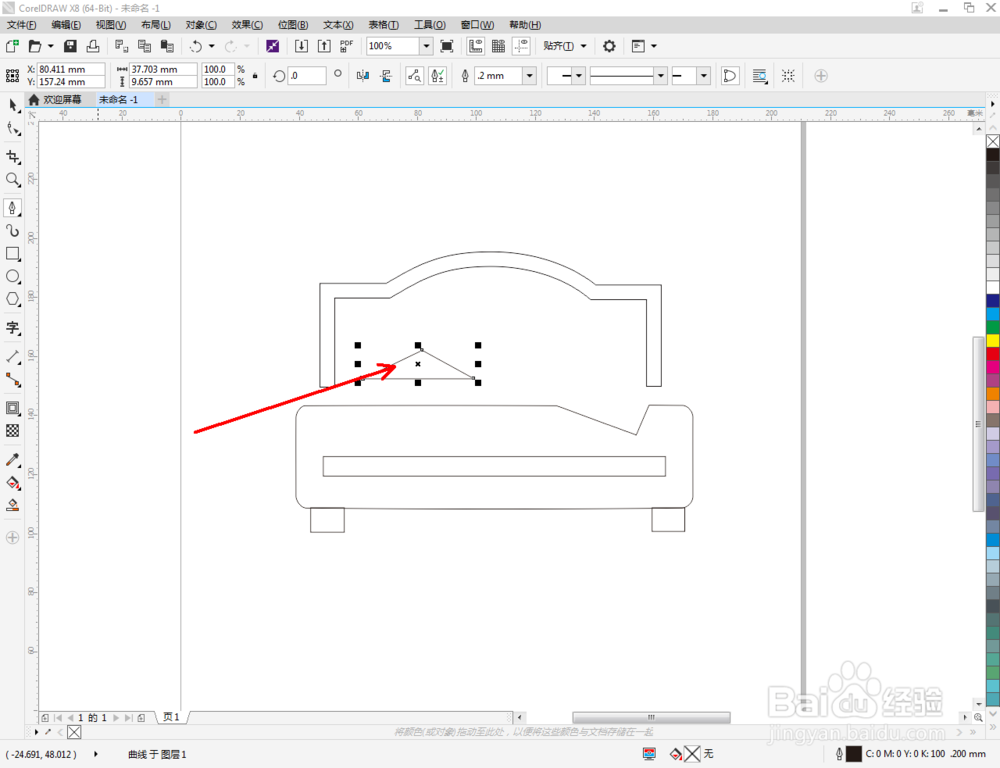
Task: Save the current document
Action: 70,46
